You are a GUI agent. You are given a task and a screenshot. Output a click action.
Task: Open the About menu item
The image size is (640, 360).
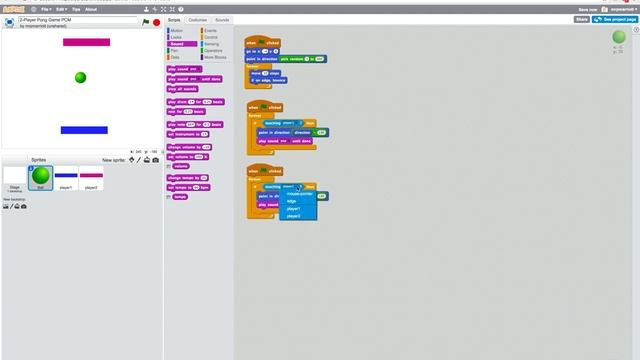[x=91, y=9]
